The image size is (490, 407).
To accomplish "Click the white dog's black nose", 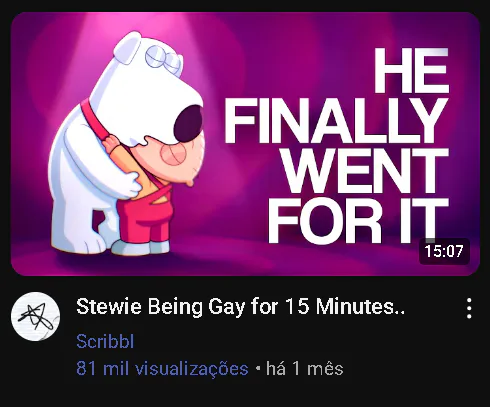I will pos(189,124).
